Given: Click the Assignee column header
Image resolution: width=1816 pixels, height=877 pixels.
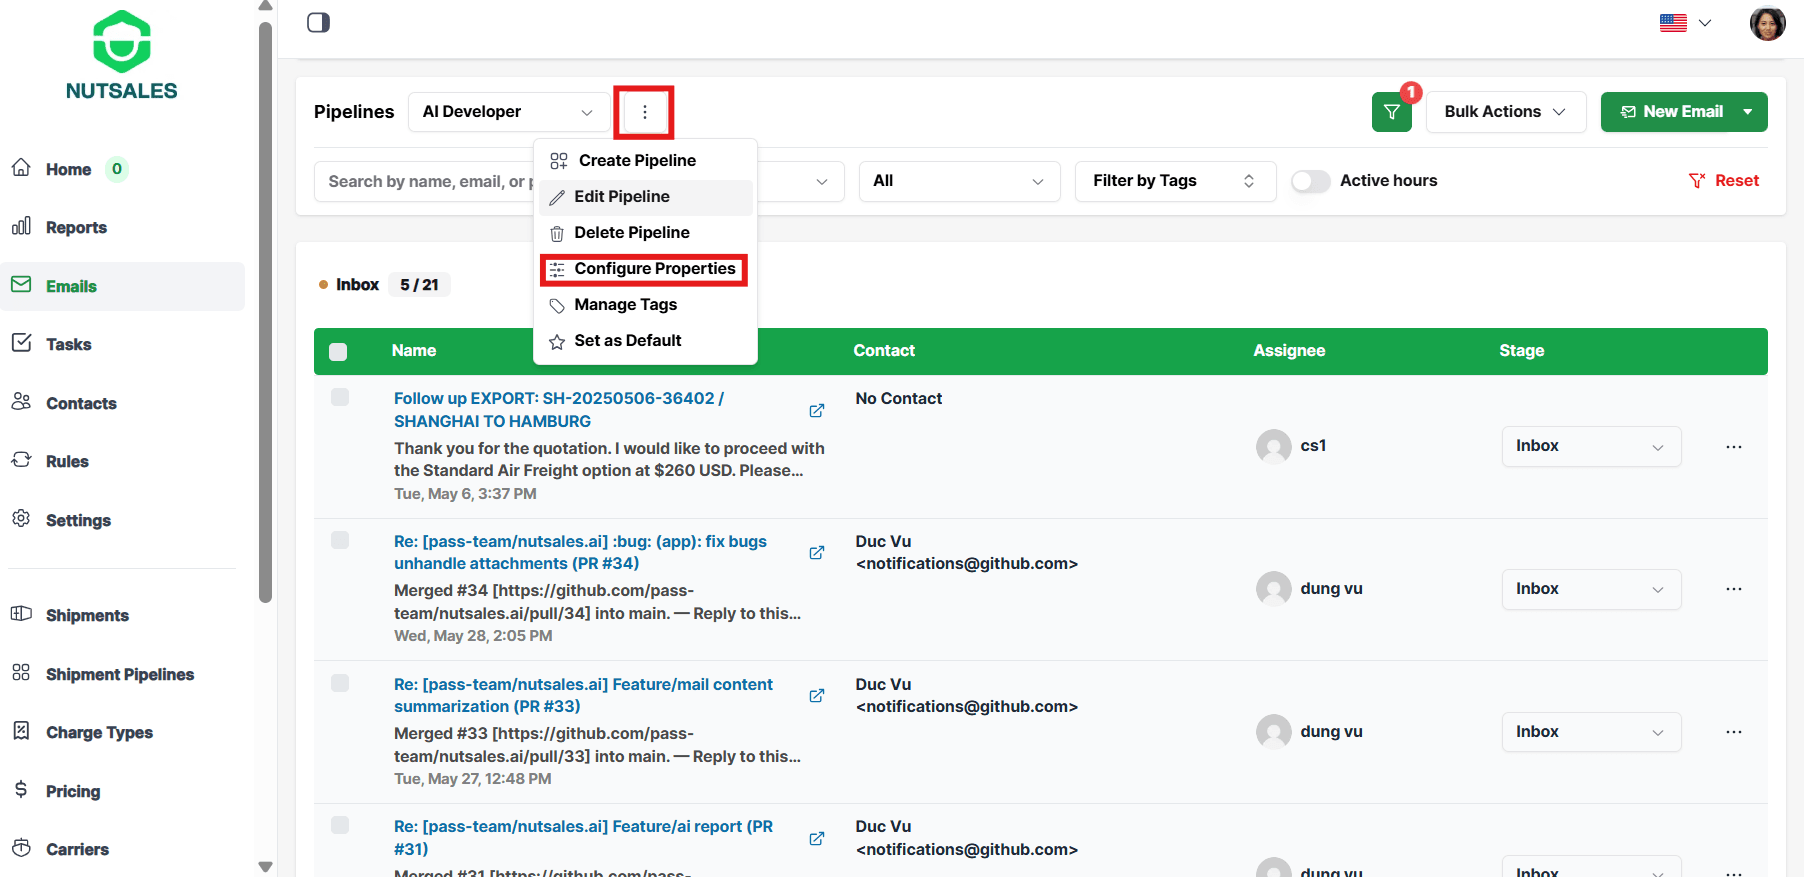Looking at the screenshot, I should [1289, 351].
